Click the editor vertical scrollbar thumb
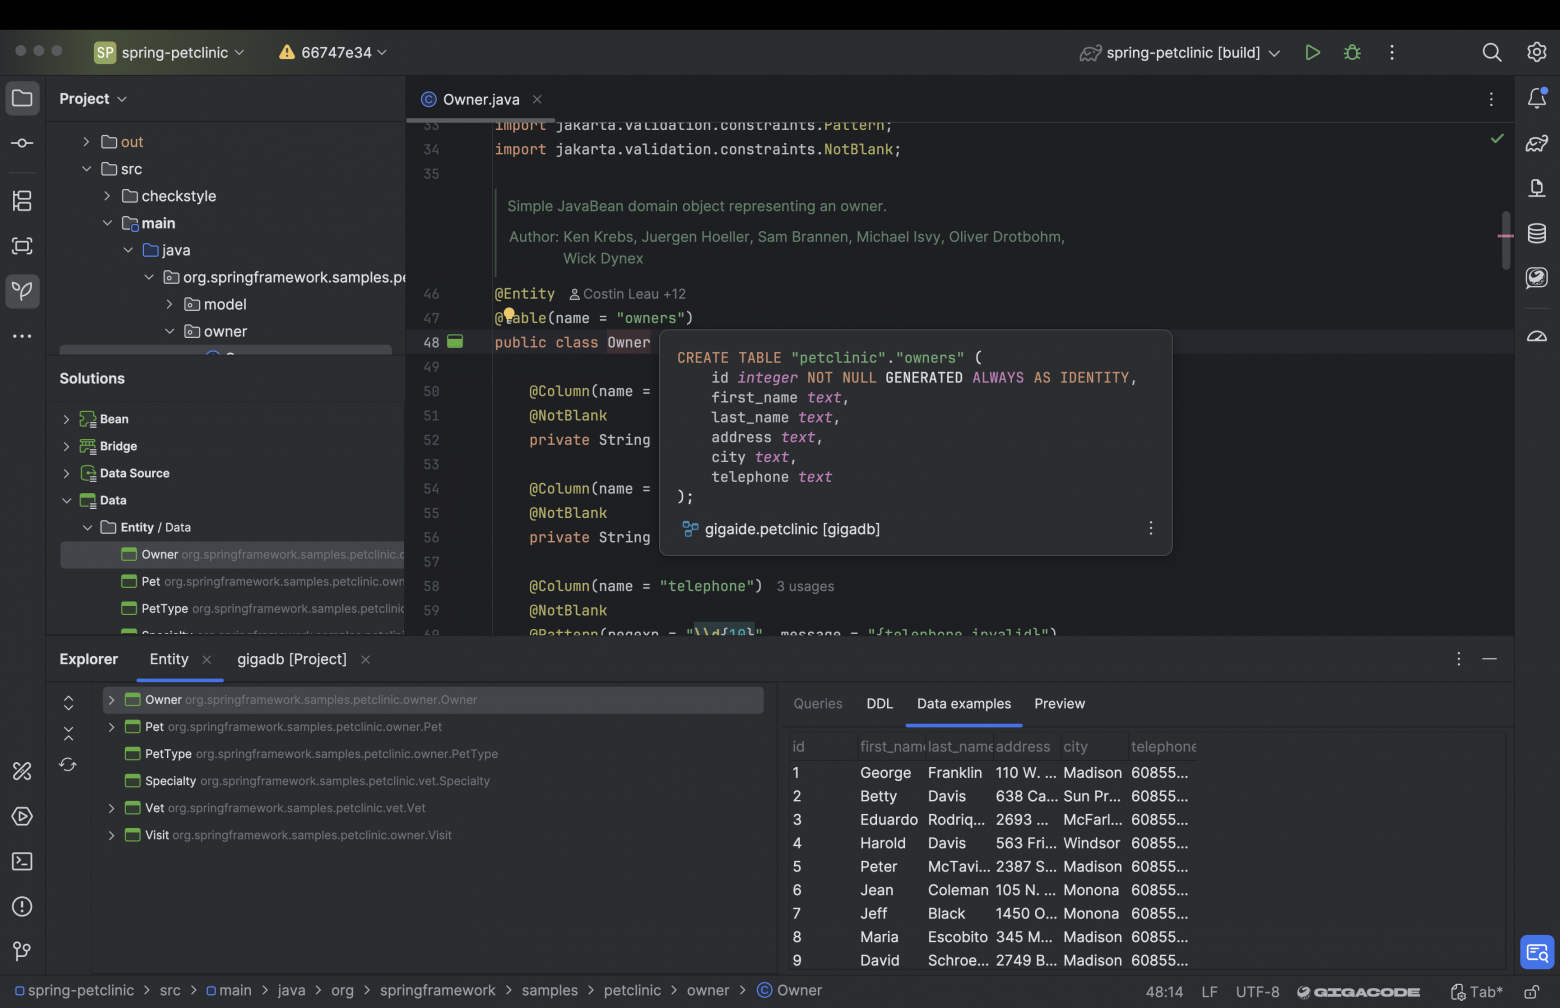This screenshot has width=1560, height=1008. [x=1506, y=240]
